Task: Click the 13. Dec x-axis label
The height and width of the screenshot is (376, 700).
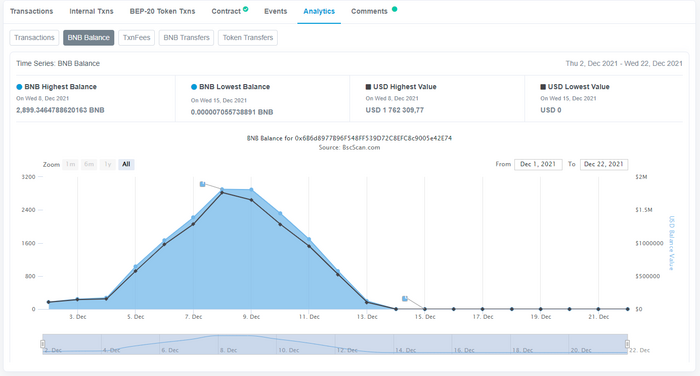Action: (x=367, y=317)
